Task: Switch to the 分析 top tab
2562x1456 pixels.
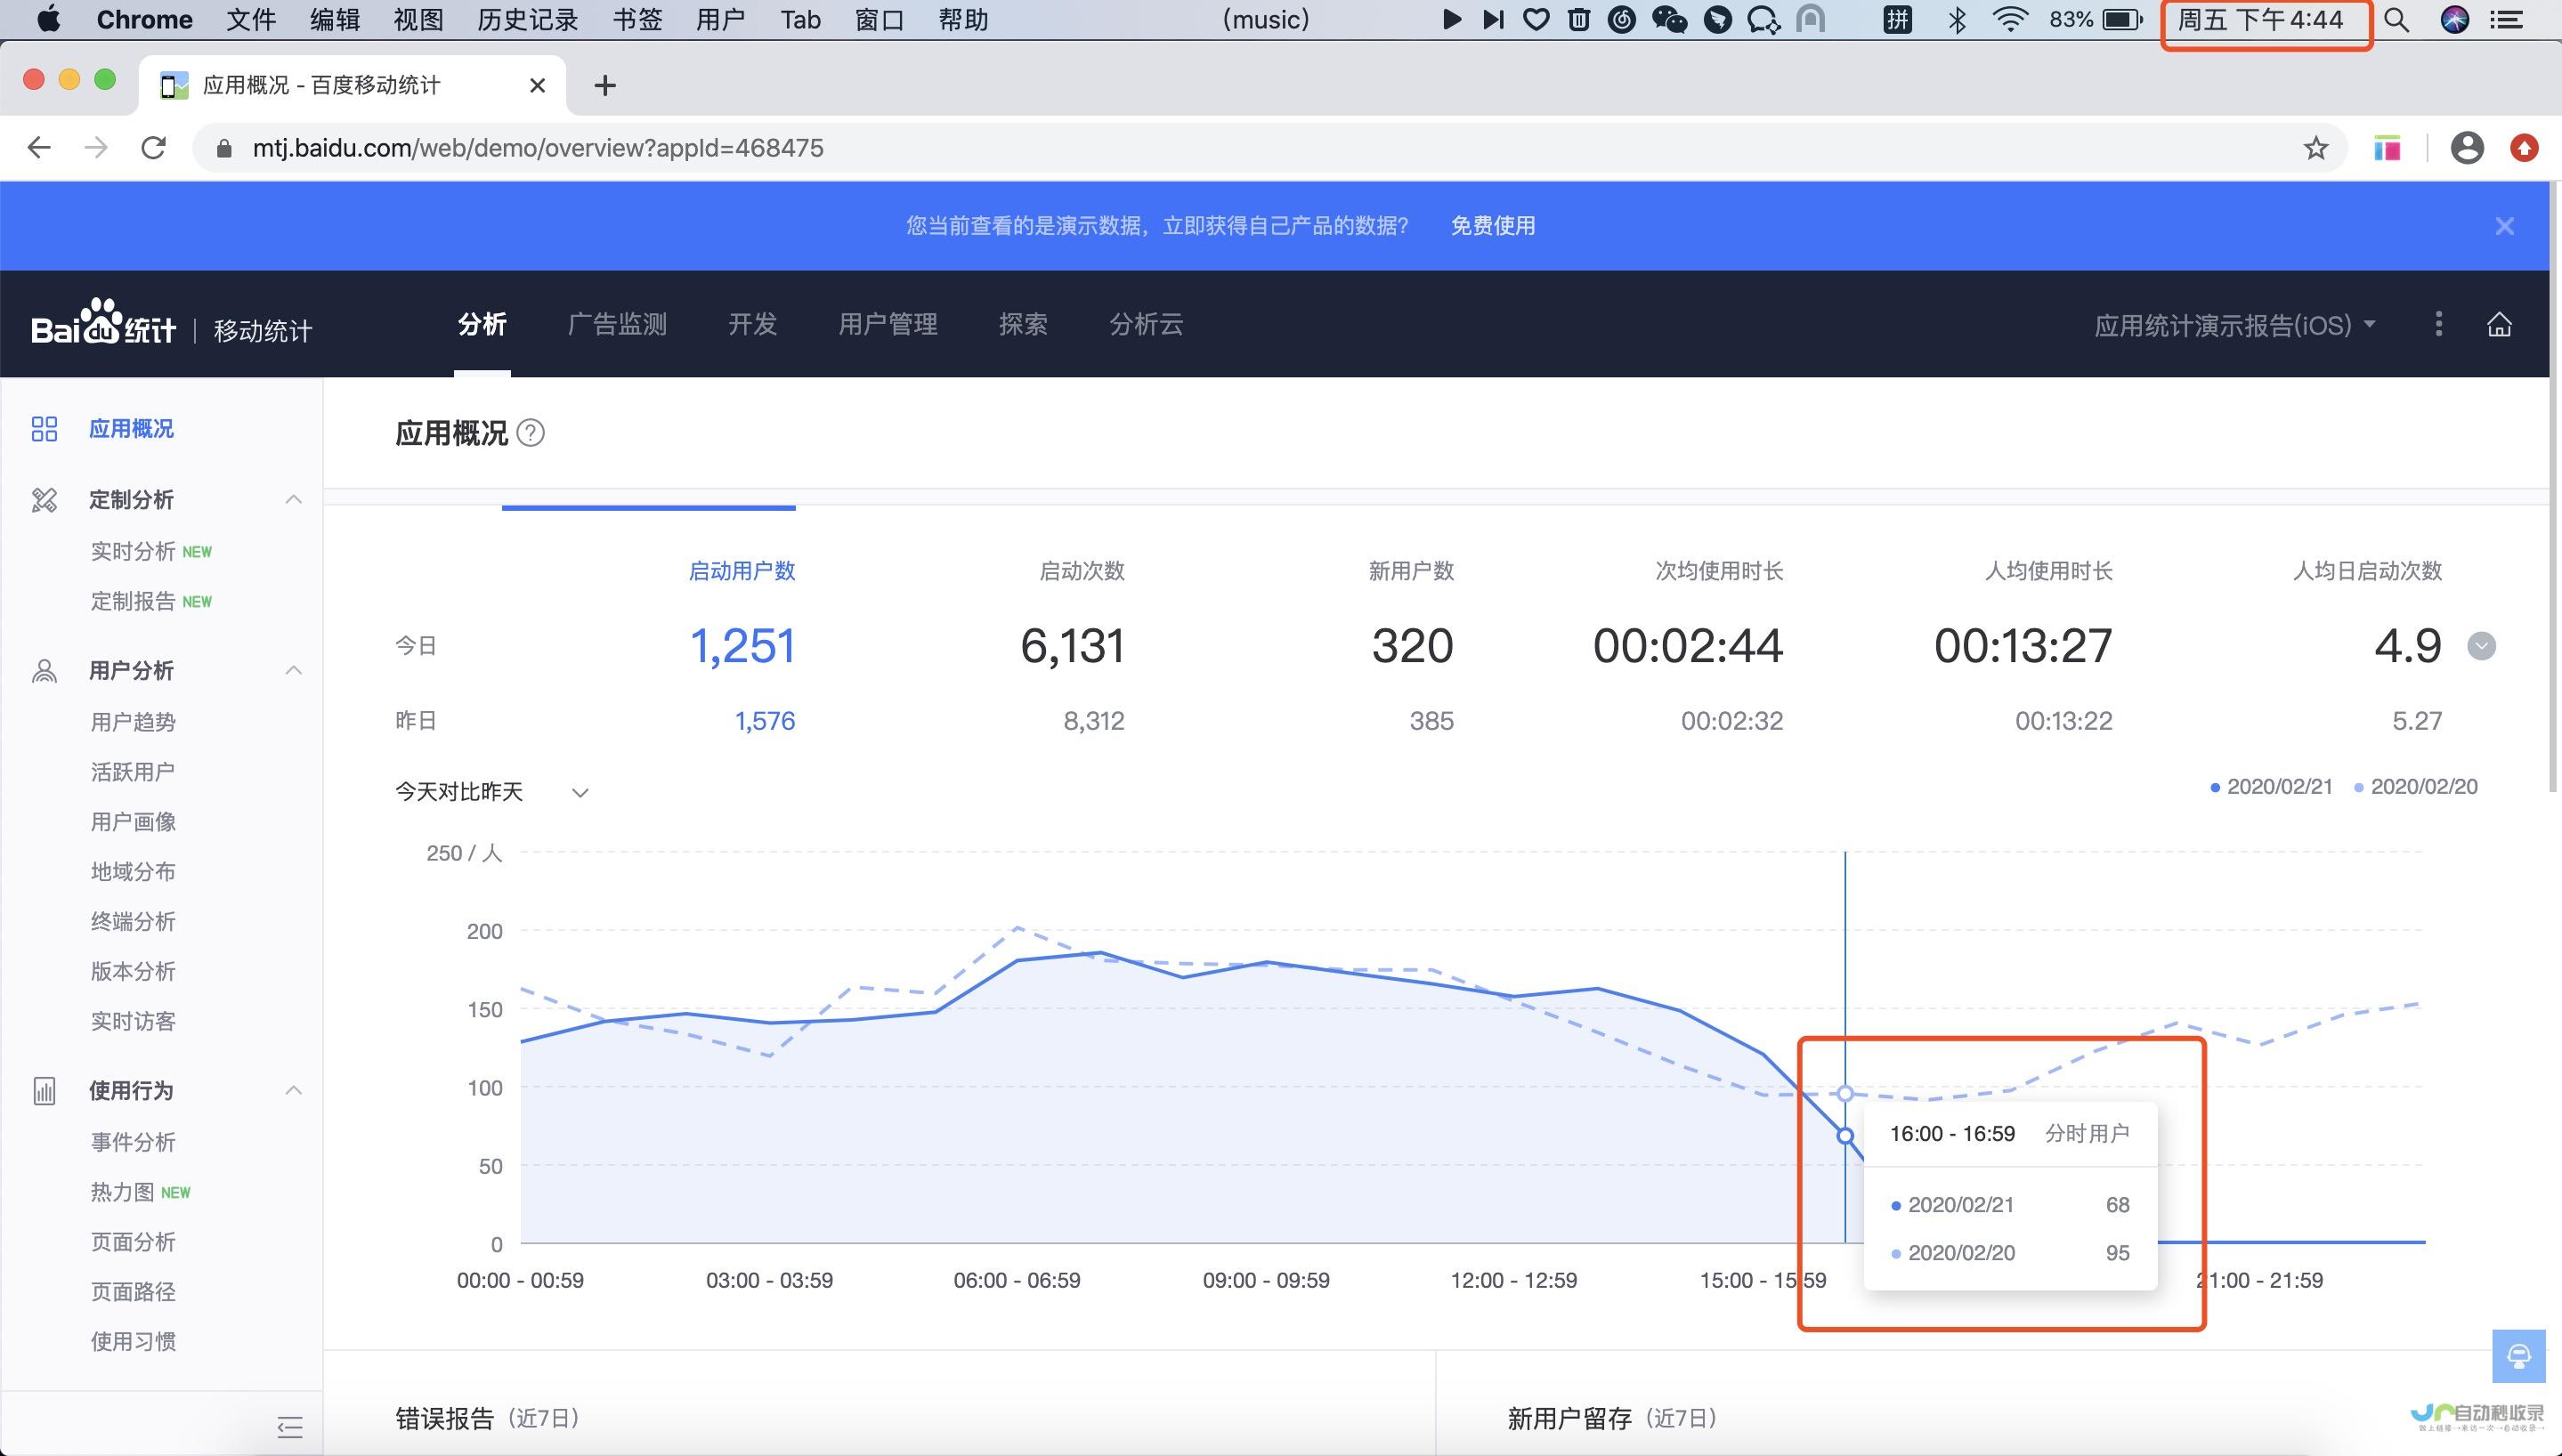Action: [x=482, y=324]
